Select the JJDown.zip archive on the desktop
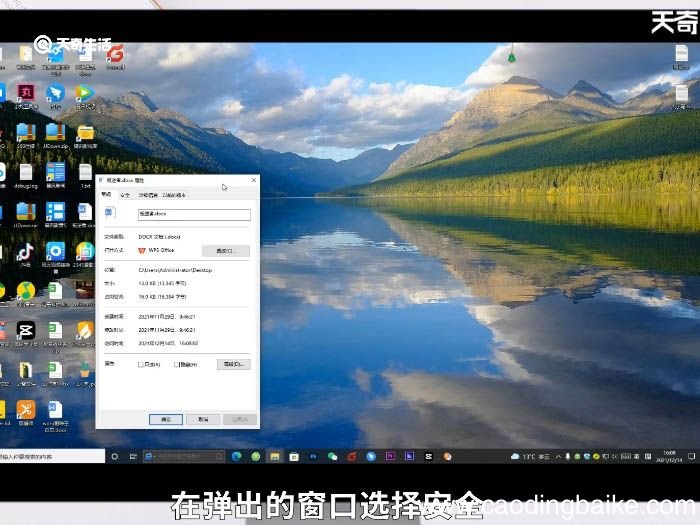Image resolution: width=700 pixels, height=525 pixels. 55,134
